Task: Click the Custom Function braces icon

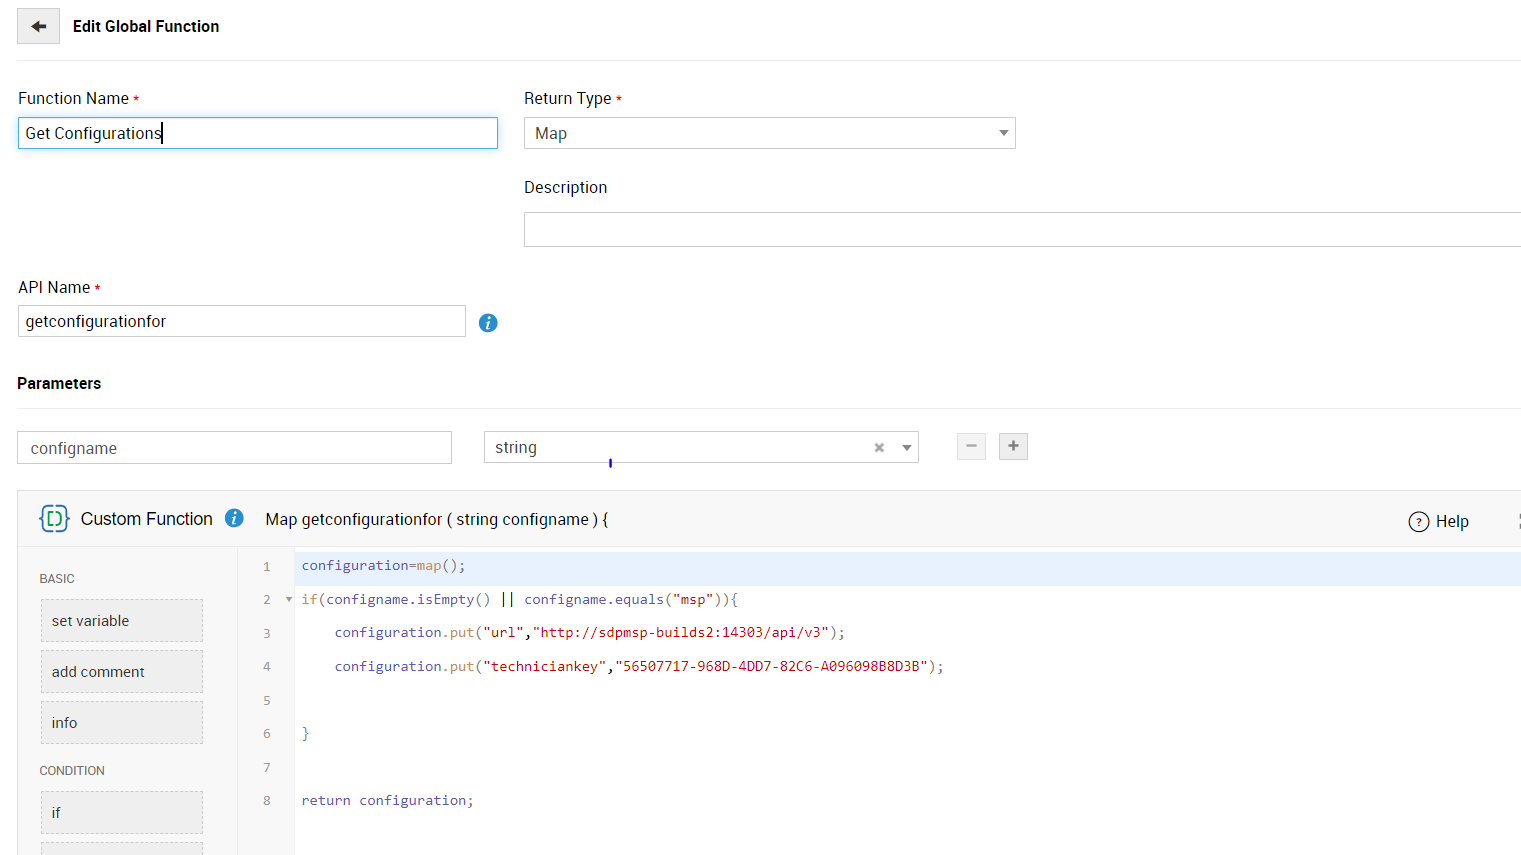Action: (54, 518)
